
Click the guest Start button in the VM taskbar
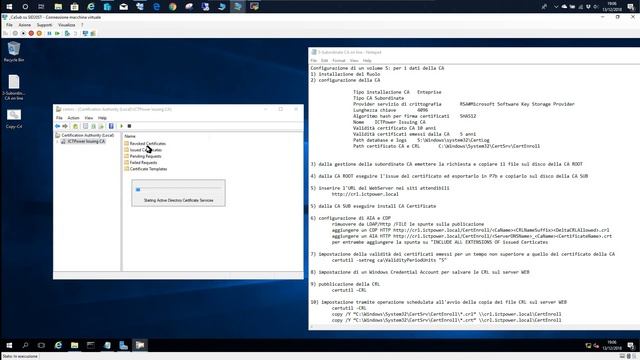click(x=9, y=345)
